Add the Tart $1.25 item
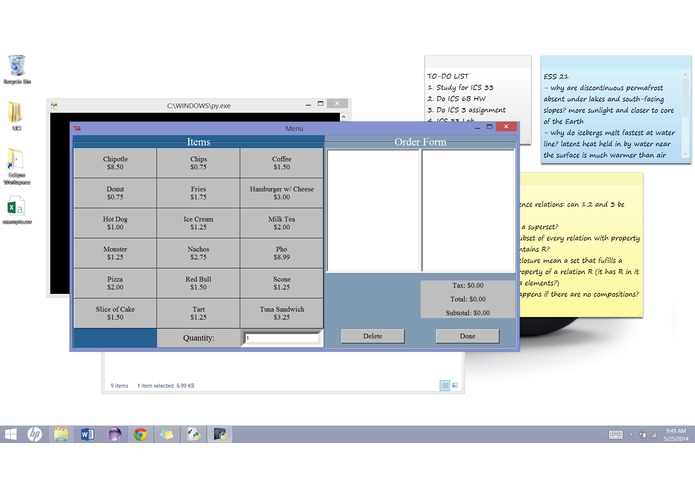Viewport: 695px width, 494px height. (198, 314)
